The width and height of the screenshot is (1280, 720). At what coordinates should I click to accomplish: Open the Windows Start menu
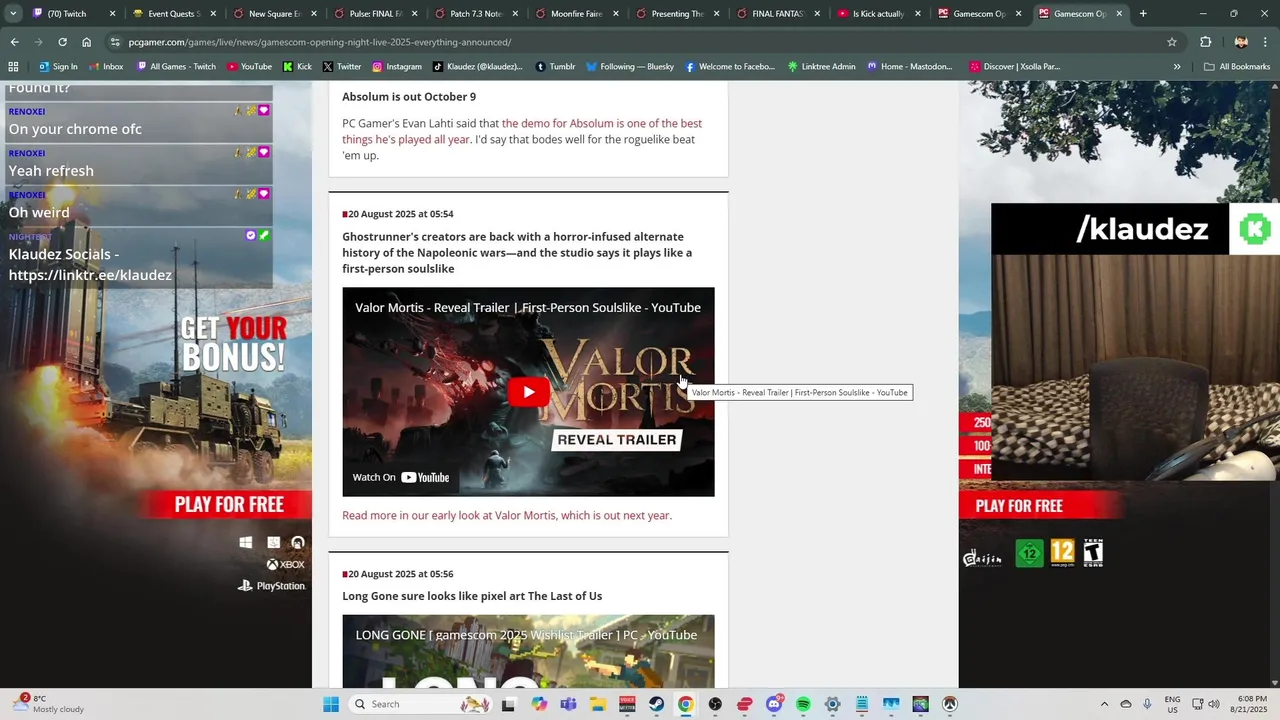click(x=331, y=704)
